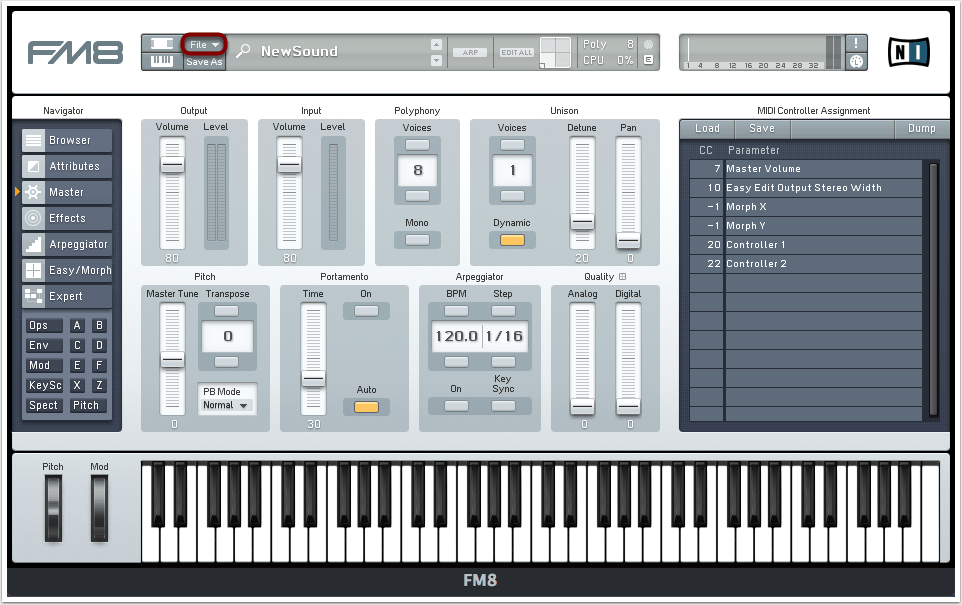Click Load in MIDI Controller Assignment

click(x=707, y=128)
